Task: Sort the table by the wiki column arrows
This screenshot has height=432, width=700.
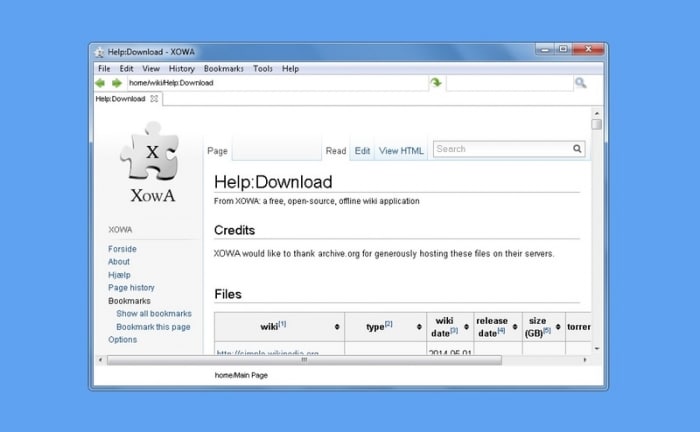Action: (337, 327)
